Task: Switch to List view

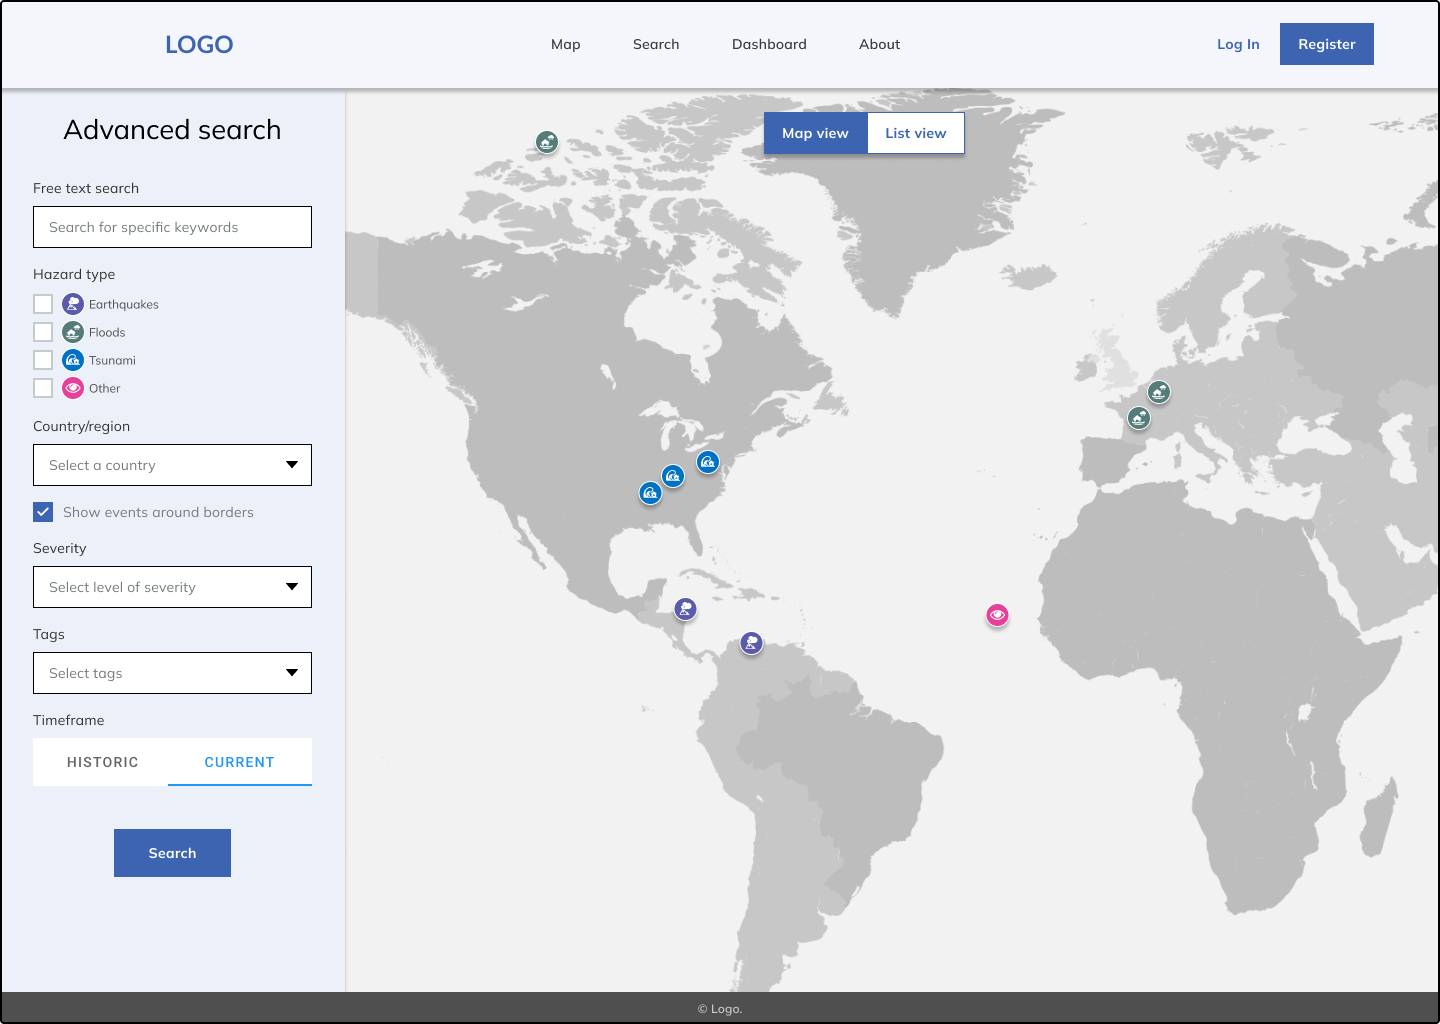Action: click(915, 133)
